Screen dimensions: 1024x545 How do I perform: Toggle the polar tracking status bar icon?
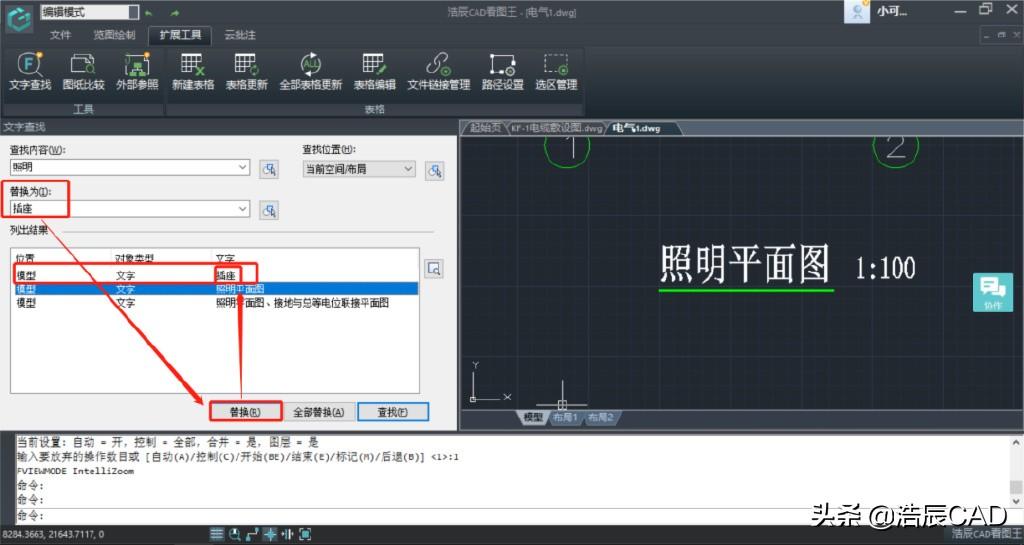[252, 534]
